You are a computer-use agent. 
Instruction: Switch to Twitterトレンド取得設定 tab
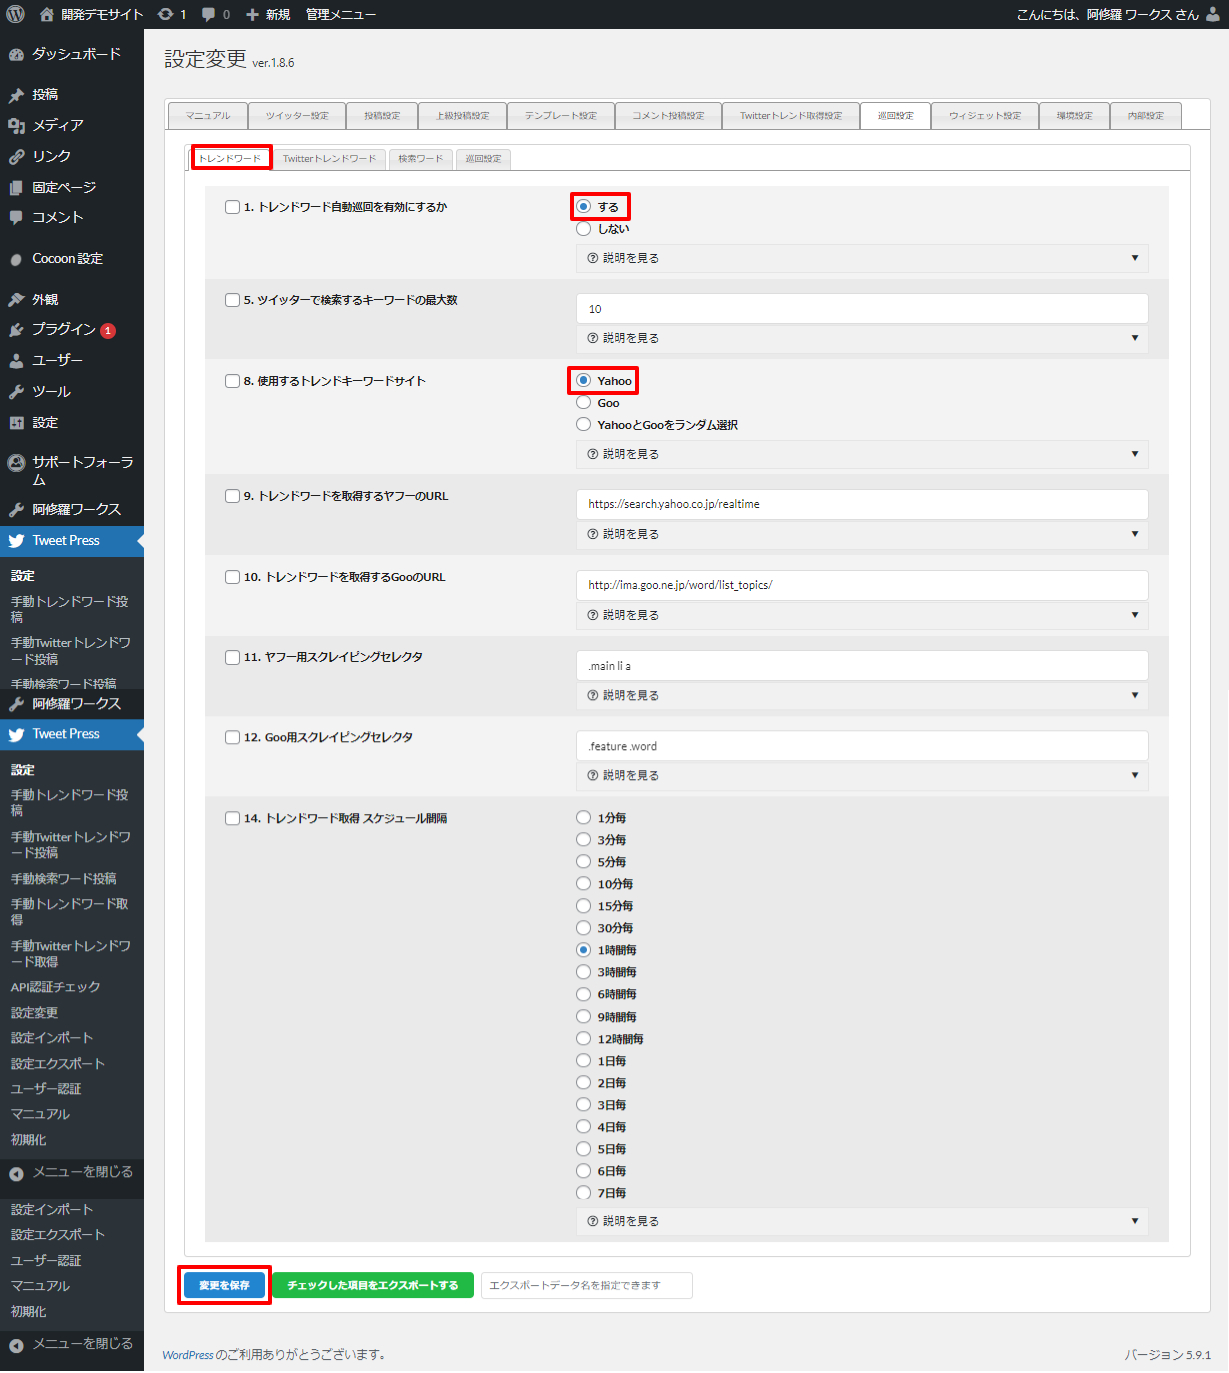pyautogui.click(x=791, y=116)
